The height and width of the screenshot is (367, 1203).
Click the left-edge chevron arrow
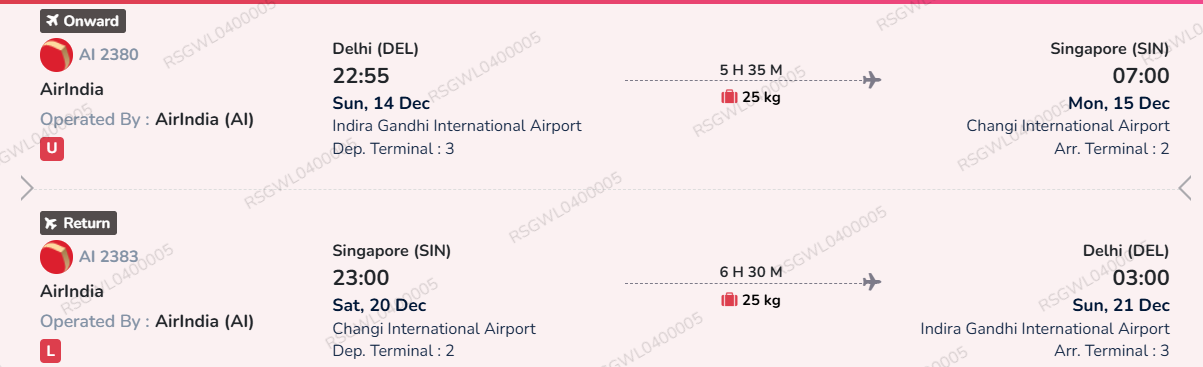[x=27, y=188]
